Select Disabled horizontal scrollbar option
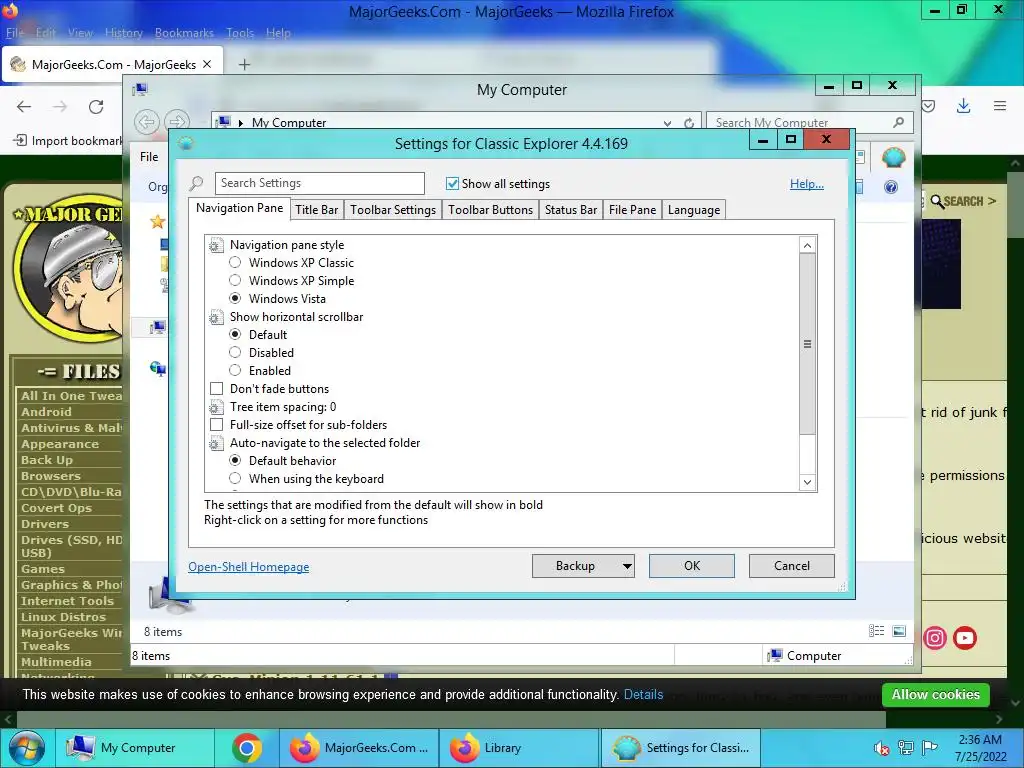 [x=235, y=353]
